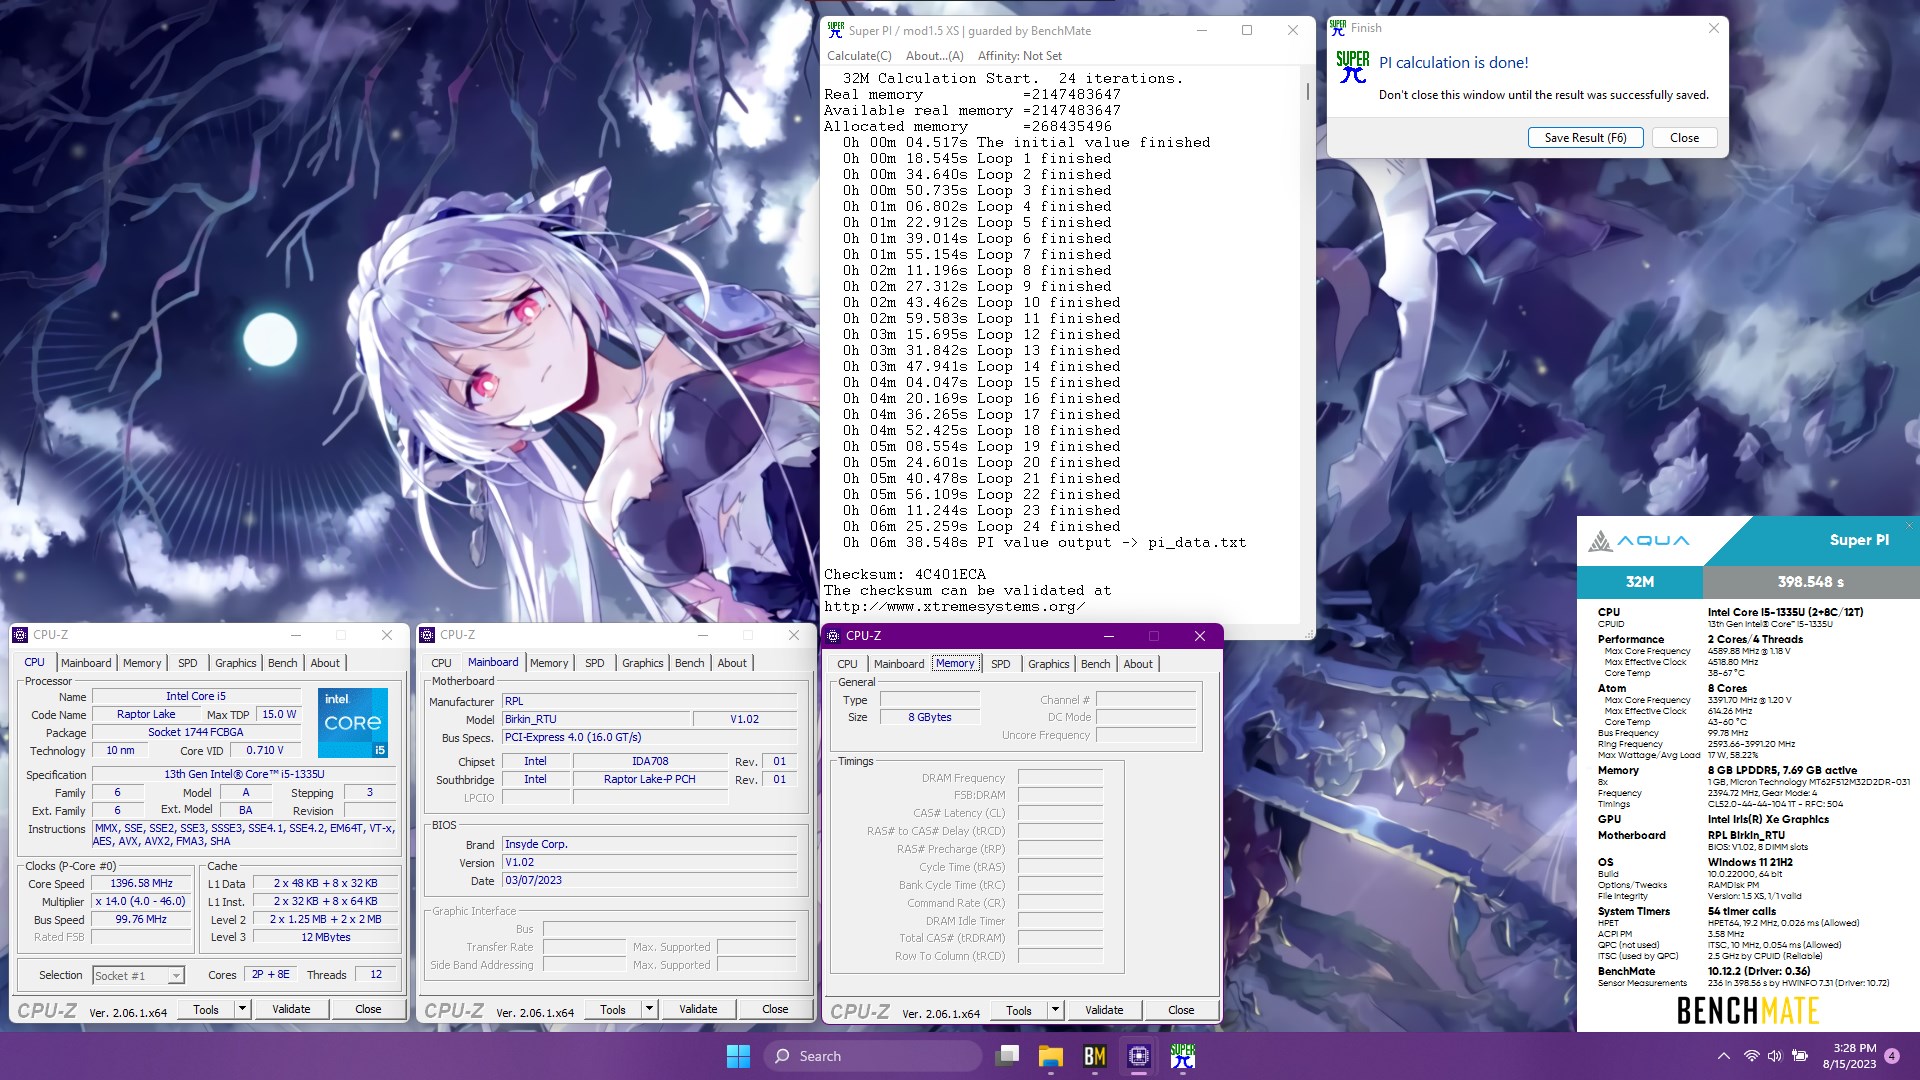Open Cores 2P + 8E dropdown
Screen dimensions: 1920x1080
coord(271,975)
